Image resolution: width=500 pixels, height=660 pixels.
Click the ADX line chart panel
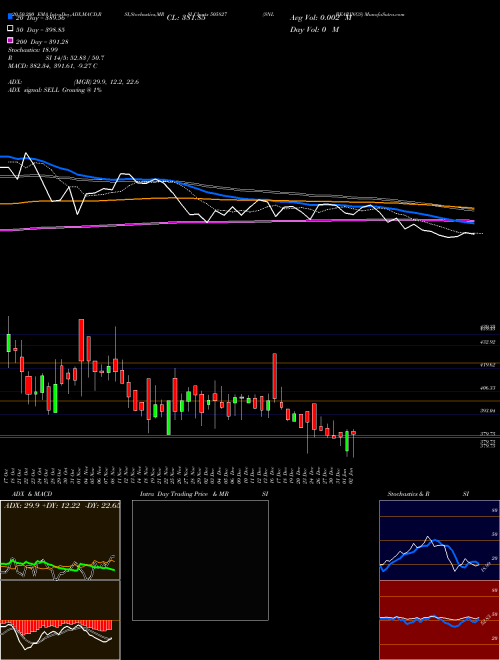click(60, 540)
